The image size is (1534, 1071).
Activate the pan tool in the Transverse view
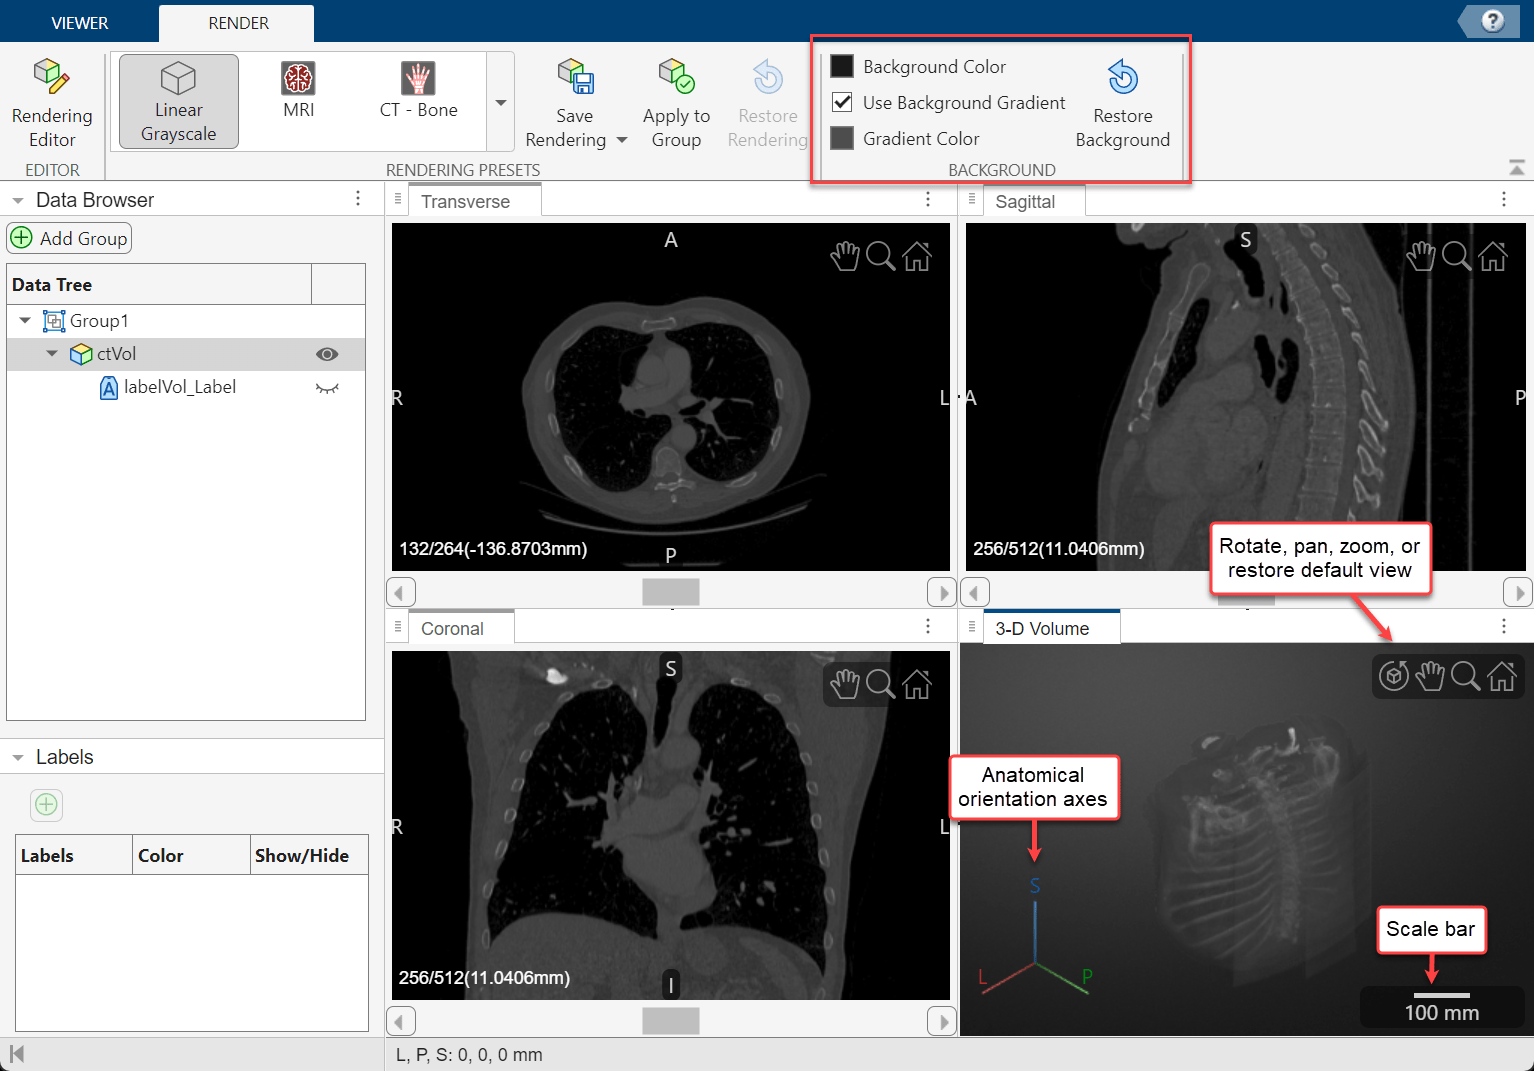click(x=845, y=256)
